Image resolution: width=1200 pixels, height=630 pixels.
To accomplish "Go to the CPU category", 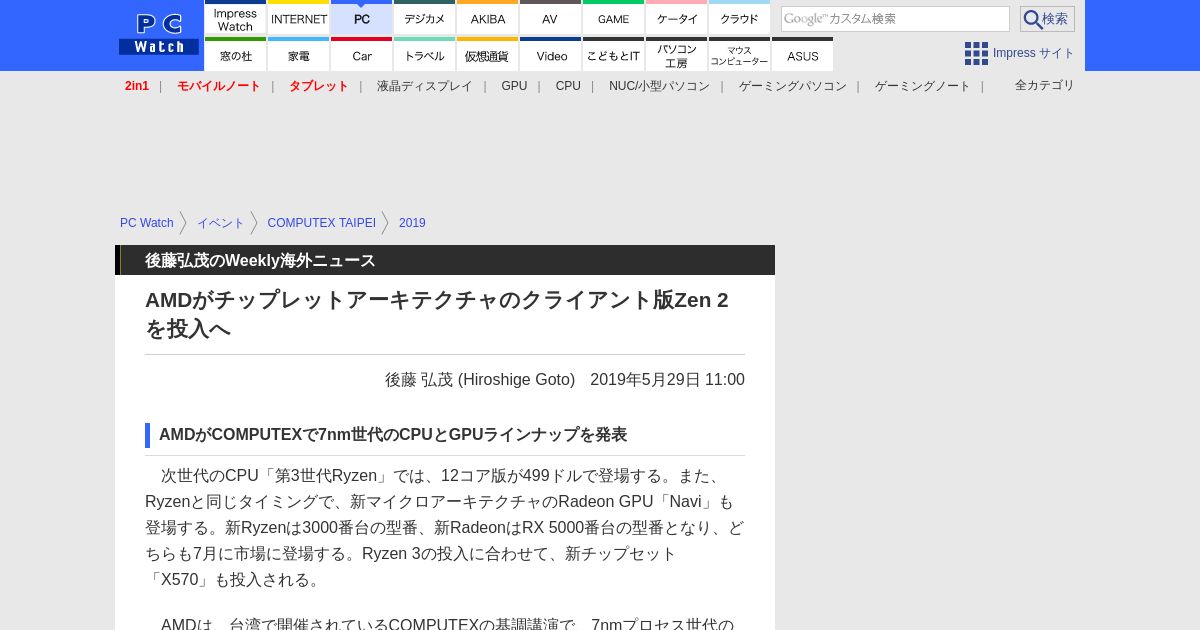I will click(568, 86).
